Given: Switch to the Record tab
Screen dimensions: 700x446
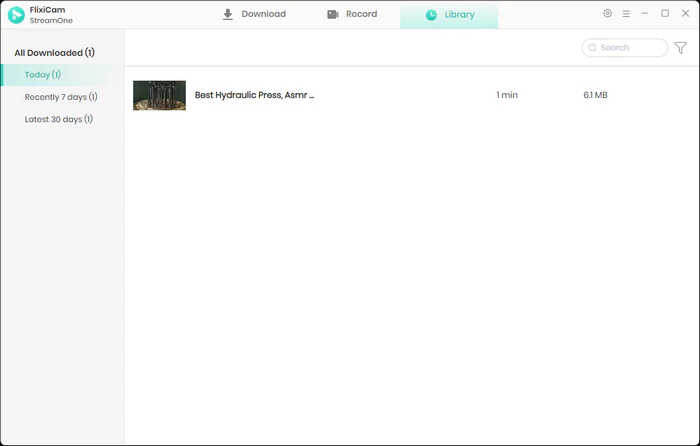Looking at the screenshot, I should pyautogui.click(x=352, y=15).
